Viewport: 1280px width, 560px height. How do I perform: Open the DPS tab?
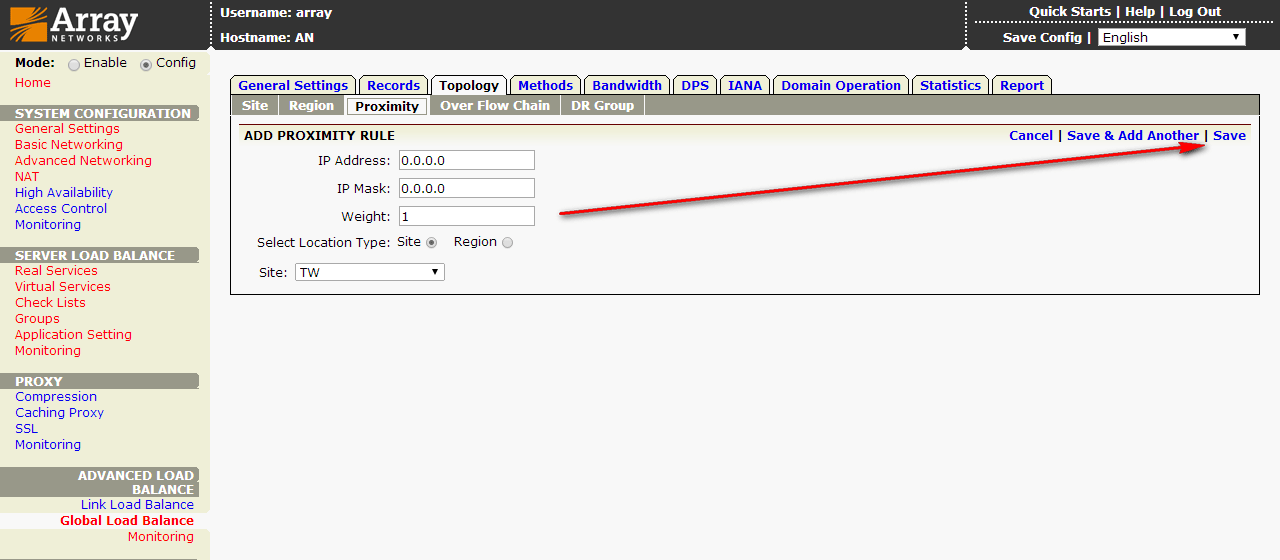click(x=695, y=85)
